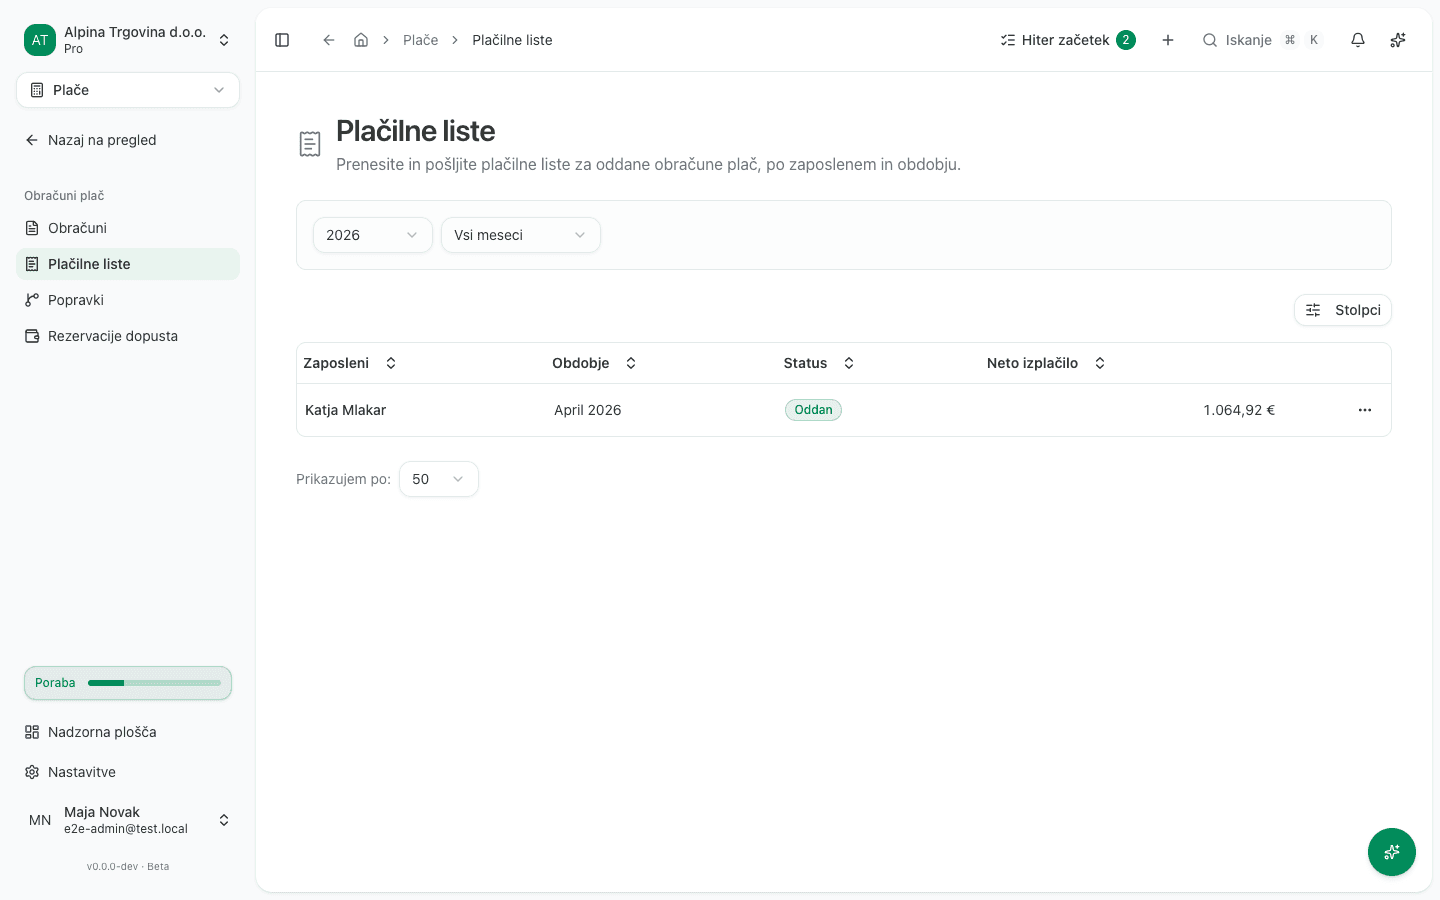Open the Plače module dropdown
The image size is (1440, 900).
pos(128,90)
